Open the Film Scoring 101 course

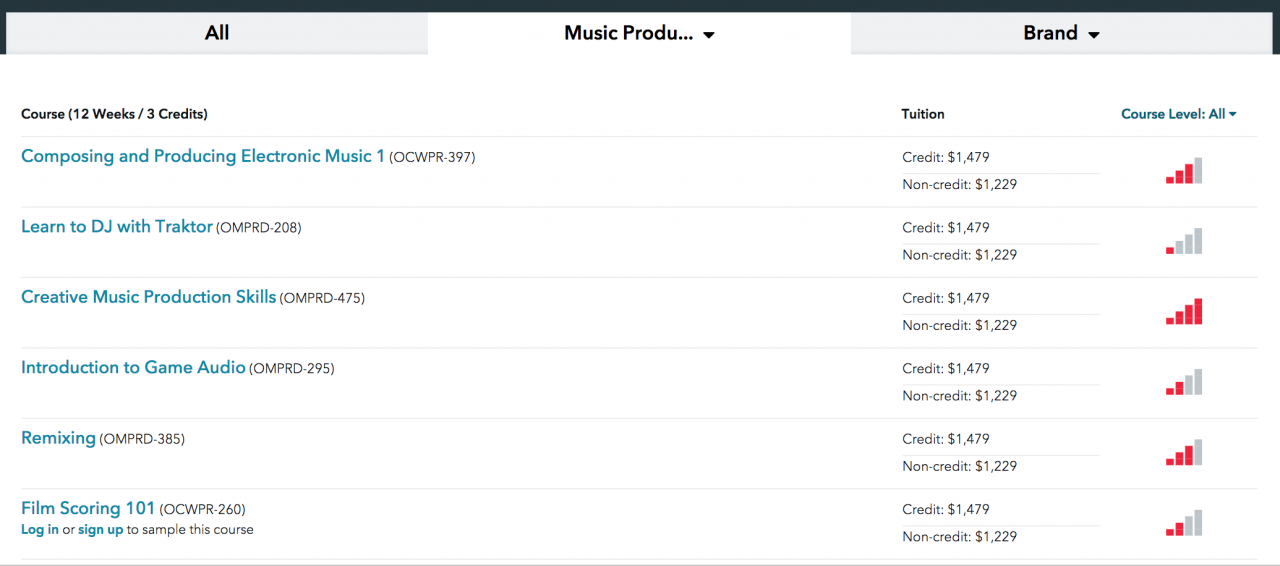88,509
